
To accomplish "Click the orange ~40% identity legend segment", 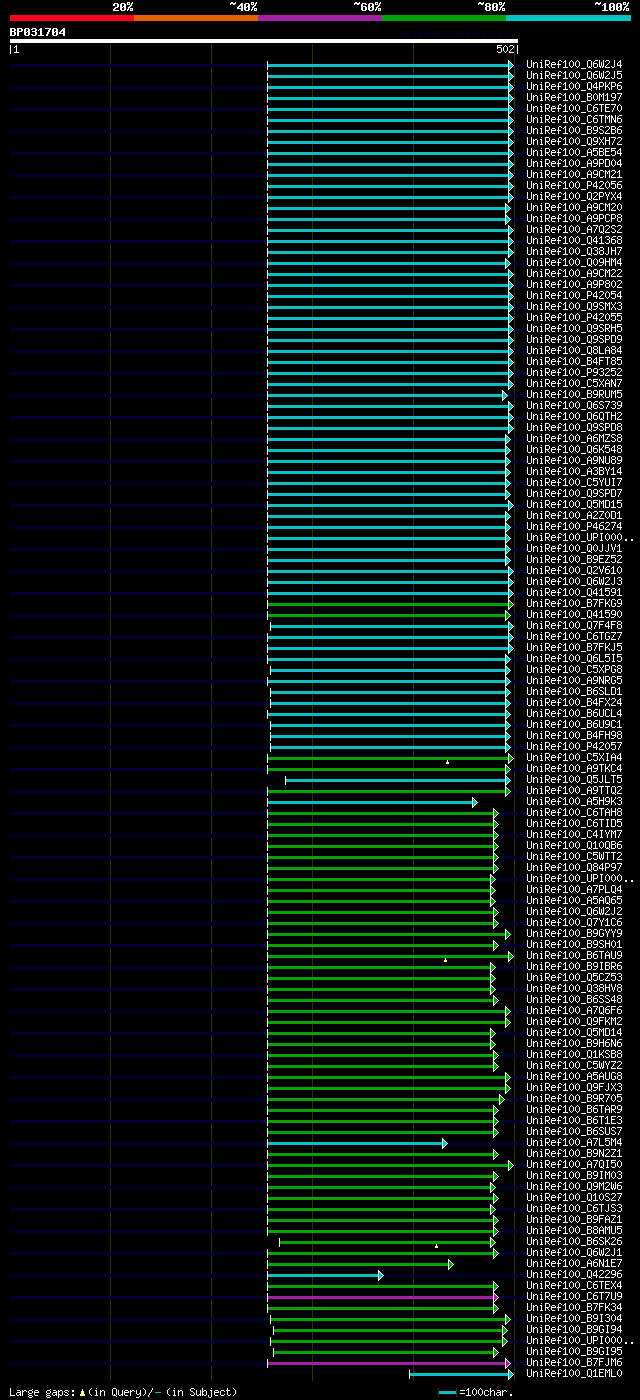I will pos(196,18).
